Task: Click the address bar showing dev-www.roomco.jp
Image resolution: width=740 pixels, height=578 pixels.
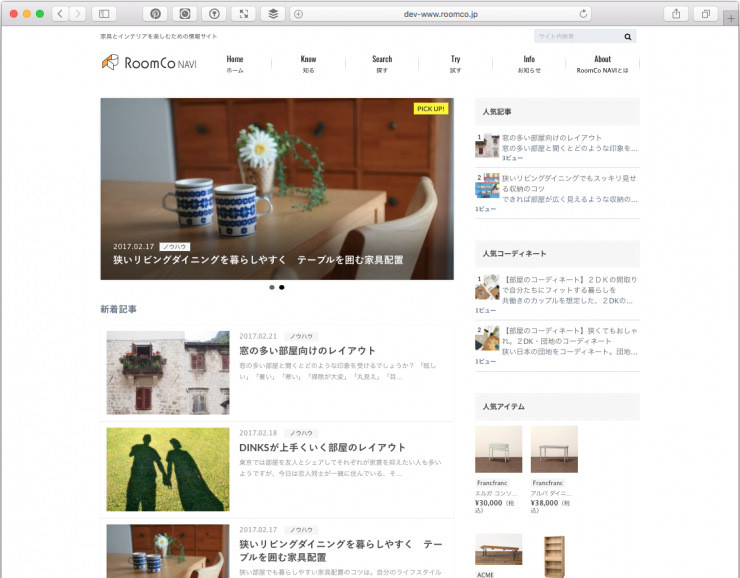Action: [440, 14]
